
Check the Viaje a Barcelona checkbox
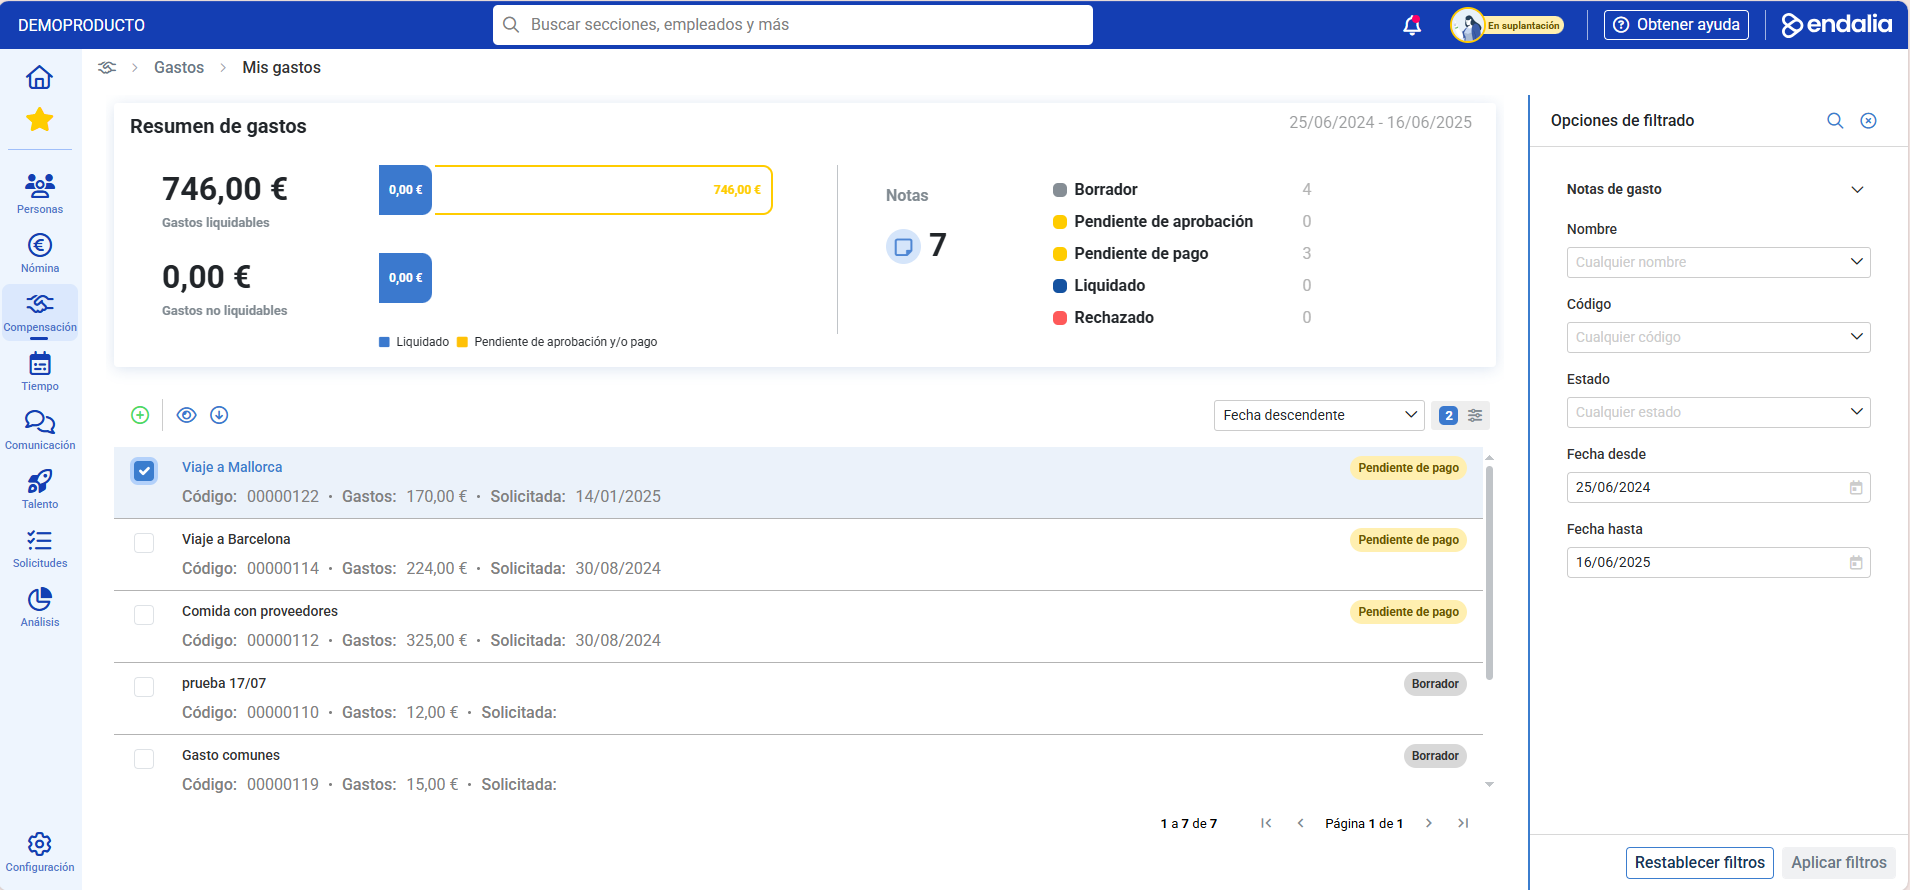[x=144, y=543]
